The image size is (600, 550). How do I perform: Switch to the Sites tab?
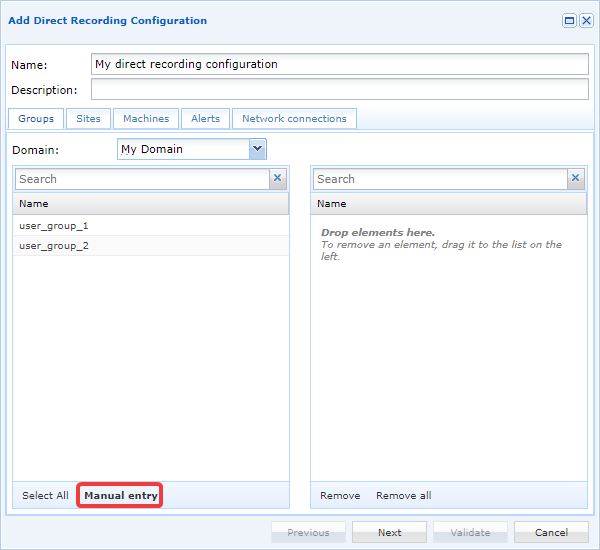point(88,119)
